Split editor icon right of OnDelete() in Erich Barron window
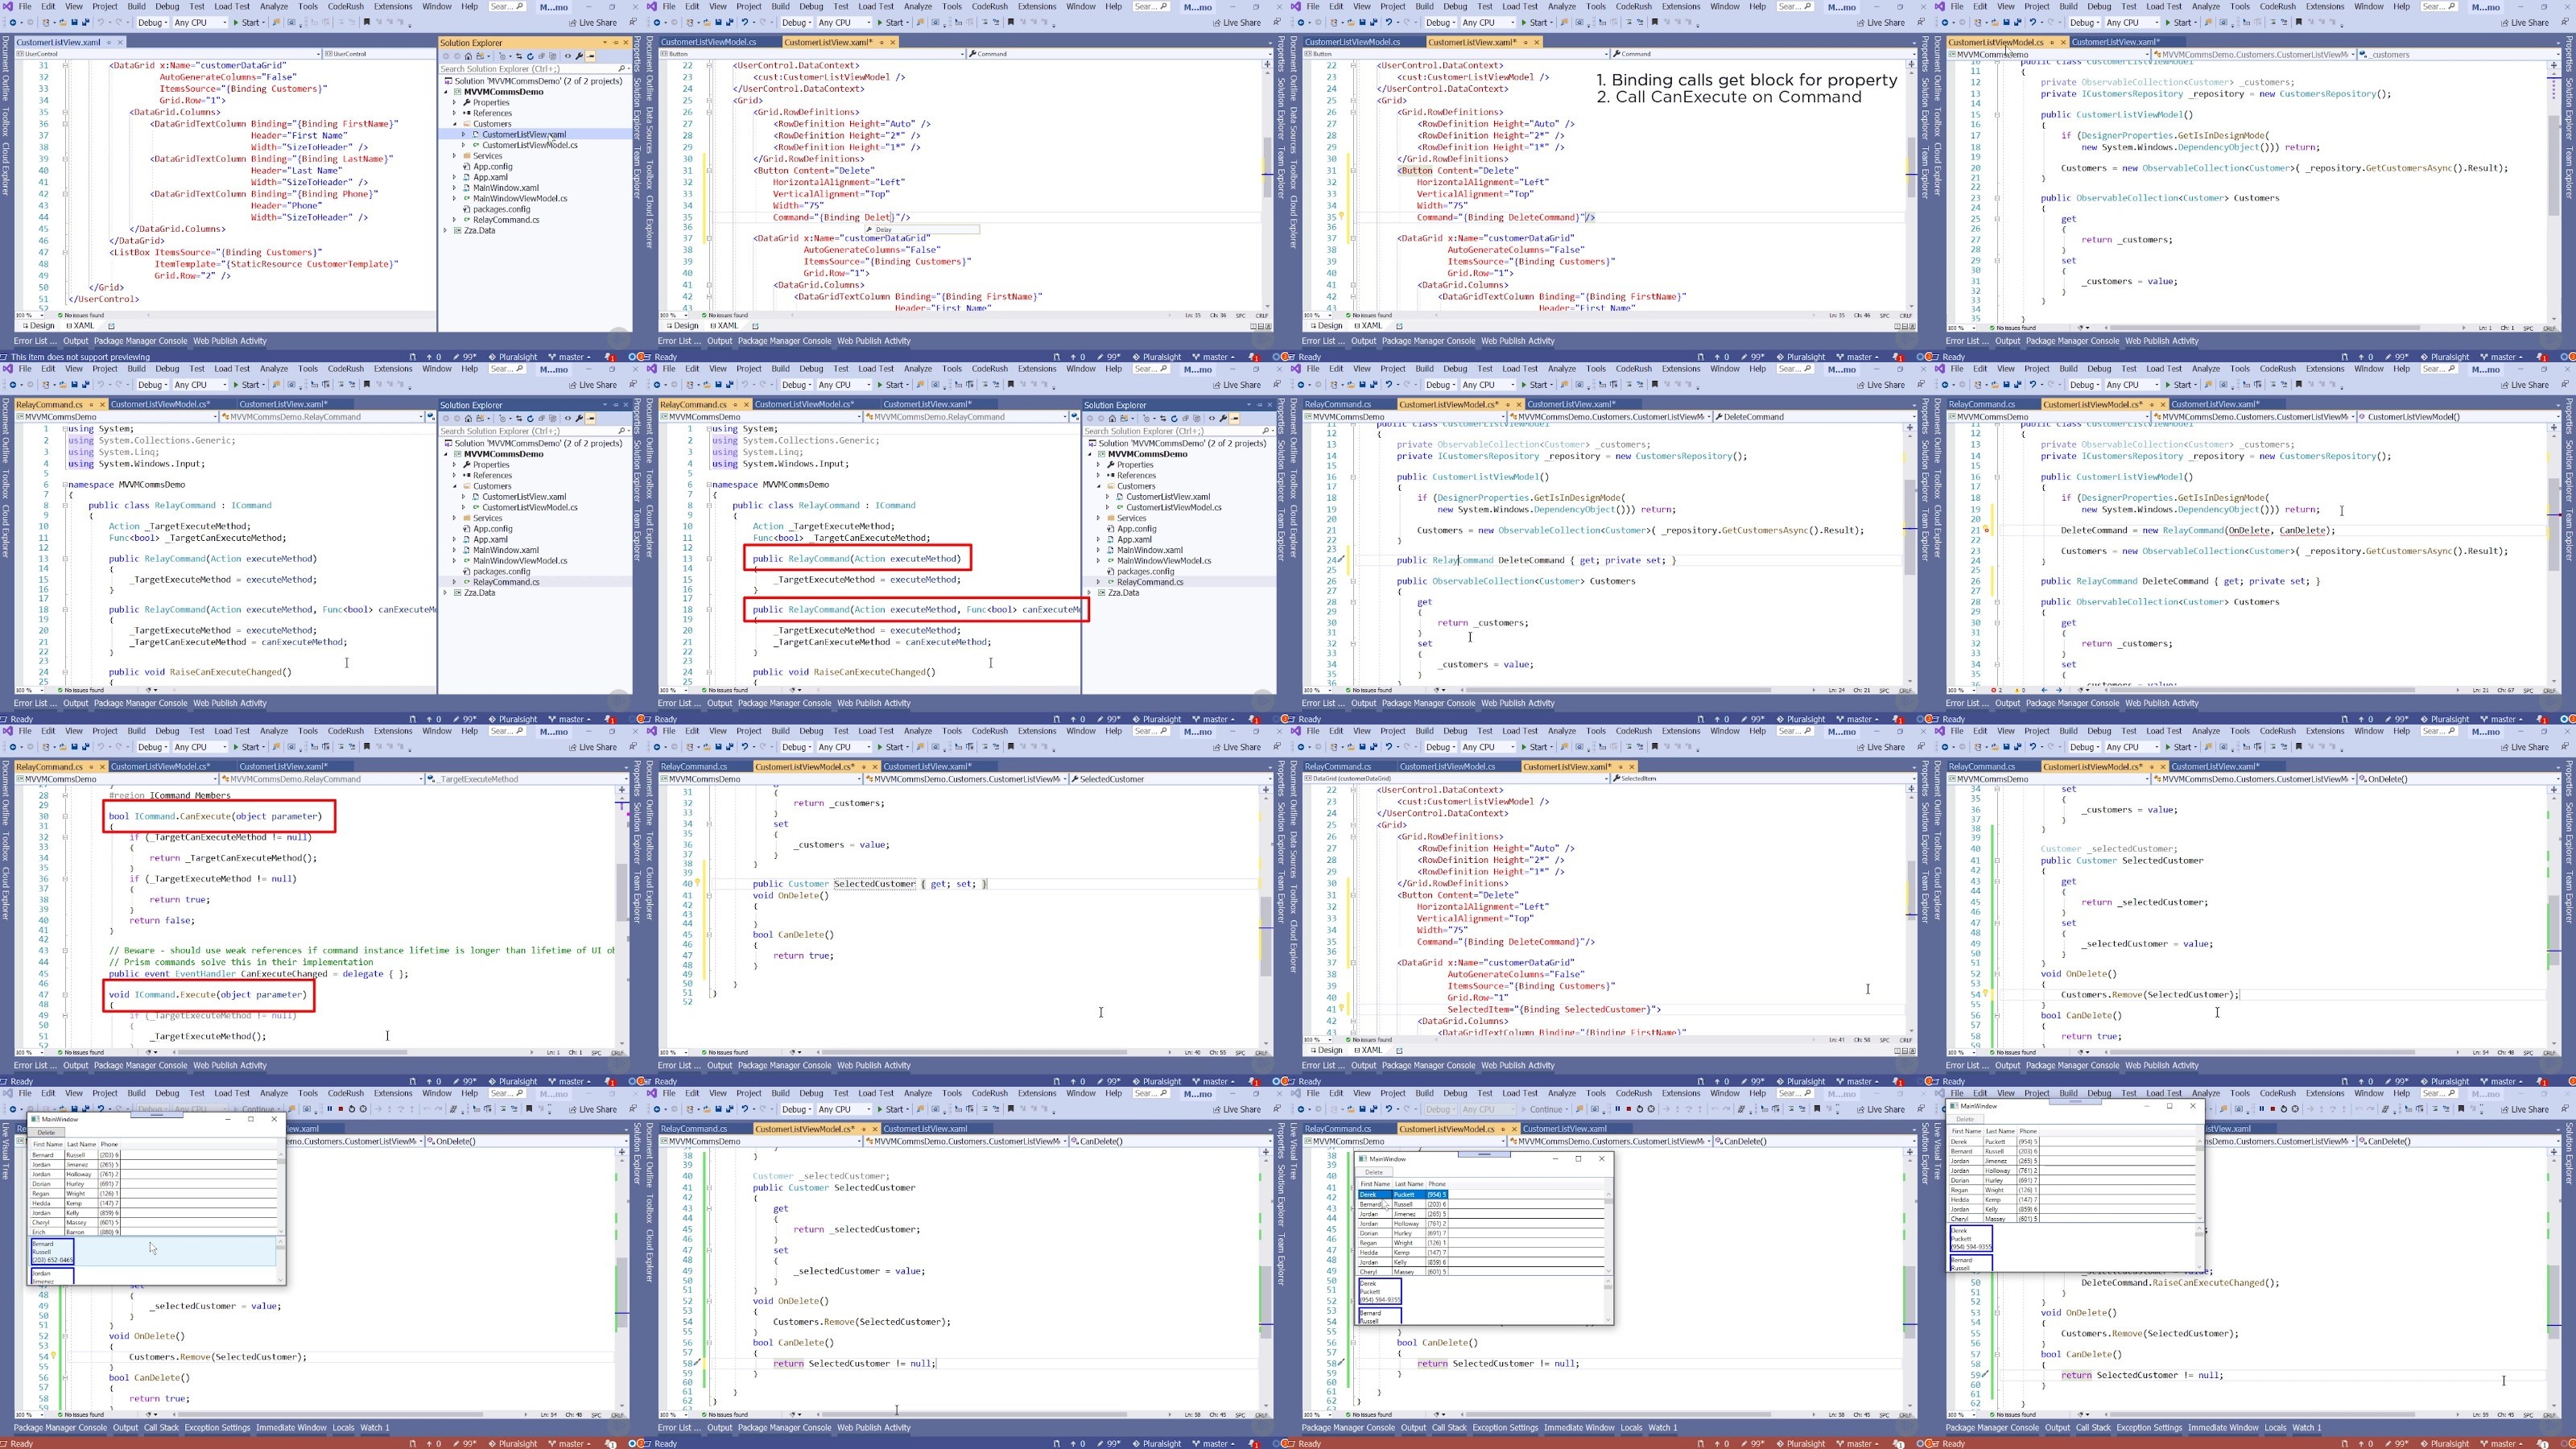This screenshot has height=1449, width=2576. (x=623, y=1152)
